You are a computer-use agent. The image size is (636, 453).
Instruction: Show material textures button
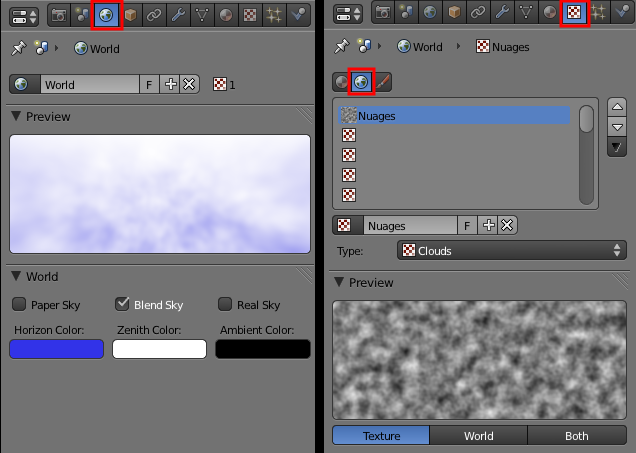click(342, 82)
